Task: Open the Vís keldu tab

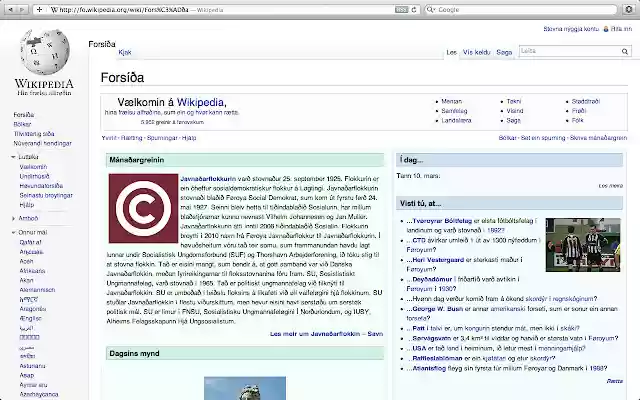Action: coord(476,52)
